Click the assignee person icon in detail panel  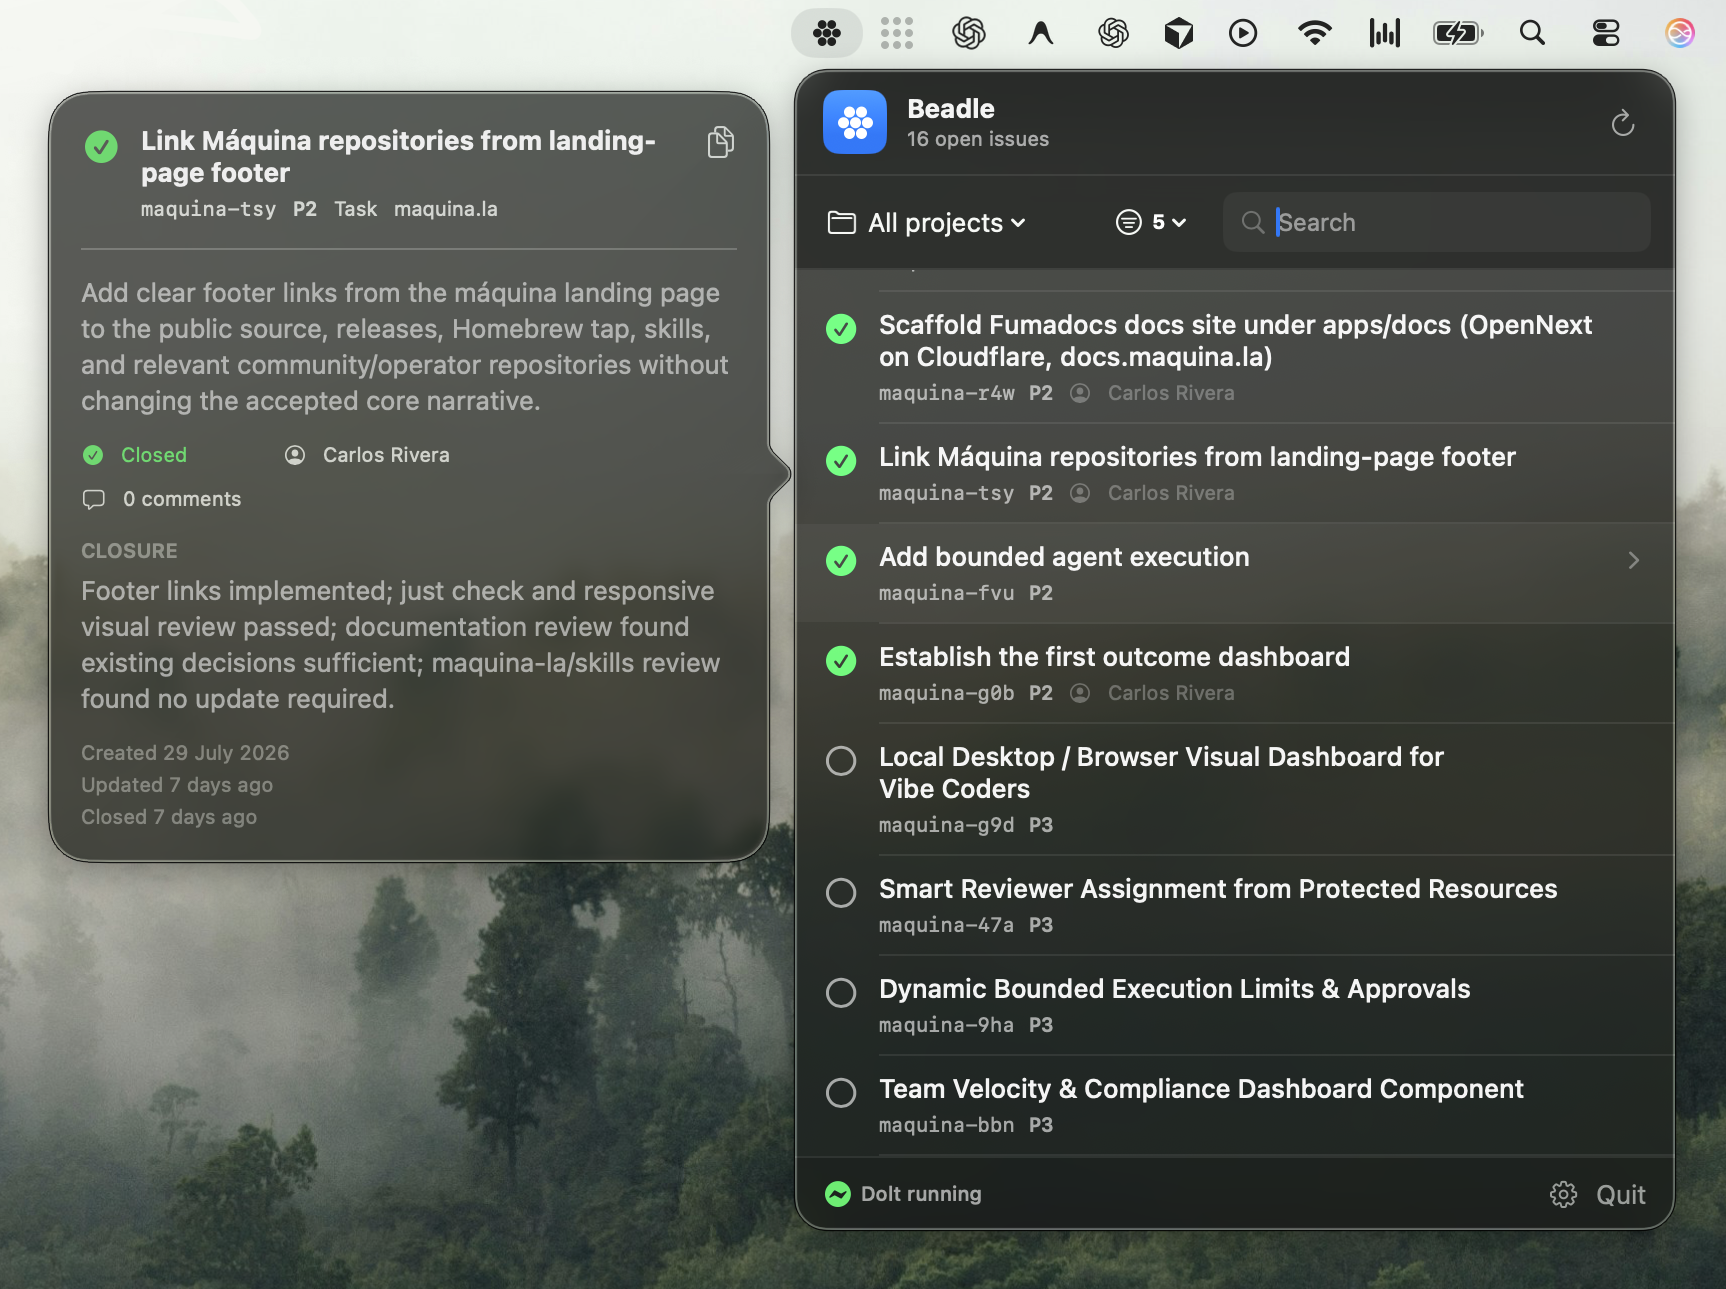click(x=295, y=455)
